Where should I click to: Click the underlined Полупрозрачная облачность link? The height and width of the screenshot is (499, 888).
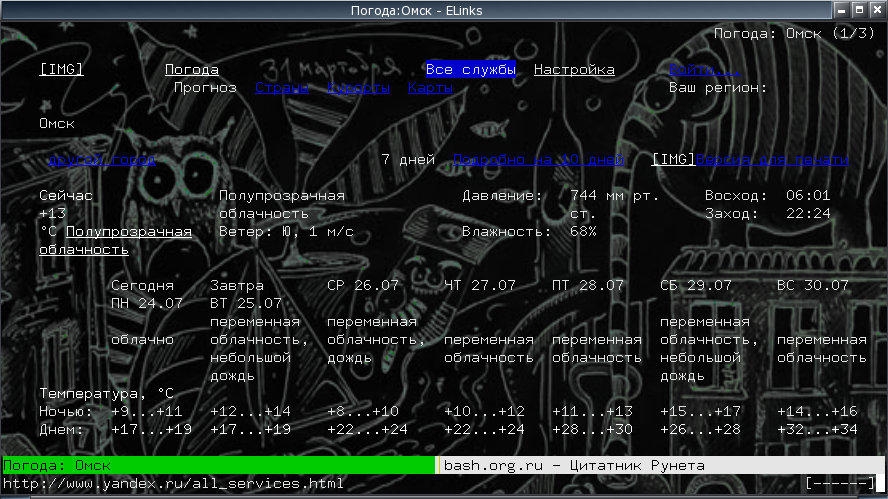click(x=128, y=232)
